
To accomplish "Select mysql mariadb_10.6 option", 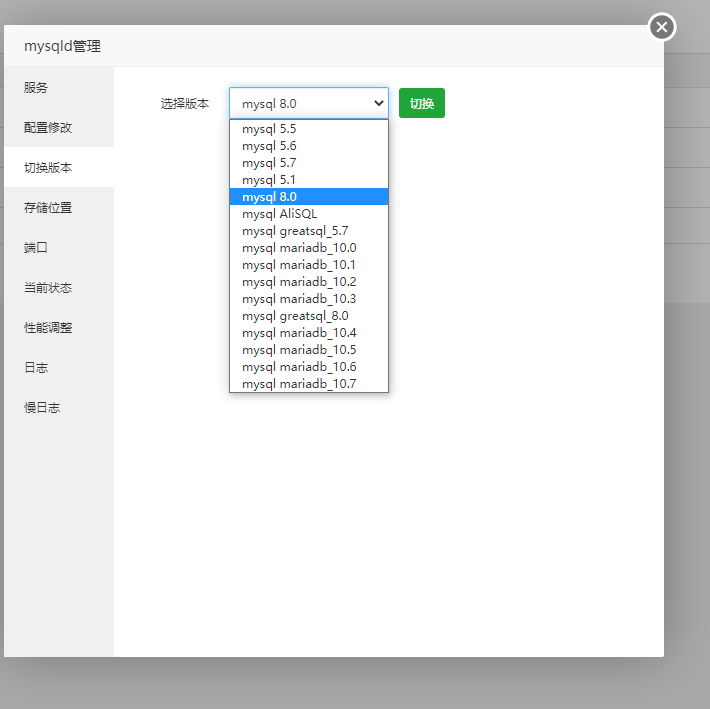I will [x=309, y=366].
